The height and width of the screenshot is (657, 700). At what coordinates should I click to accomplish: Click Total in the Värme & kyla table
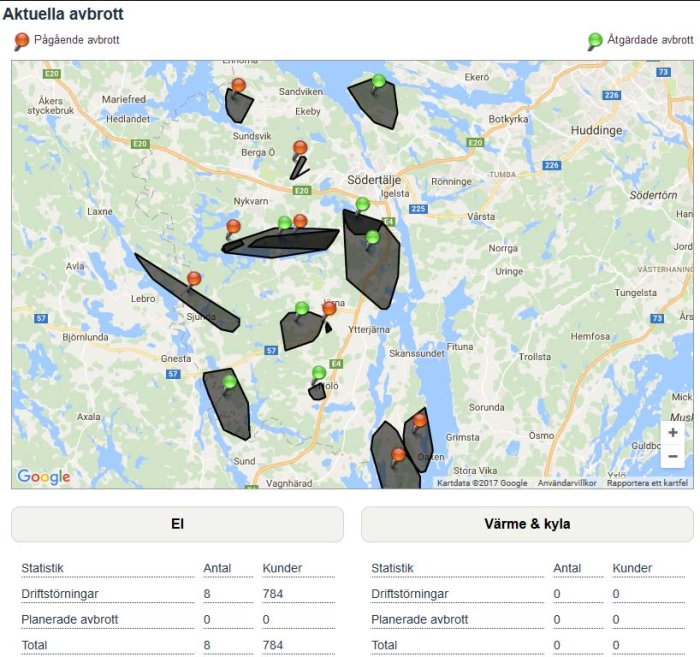tap(384, 645)
